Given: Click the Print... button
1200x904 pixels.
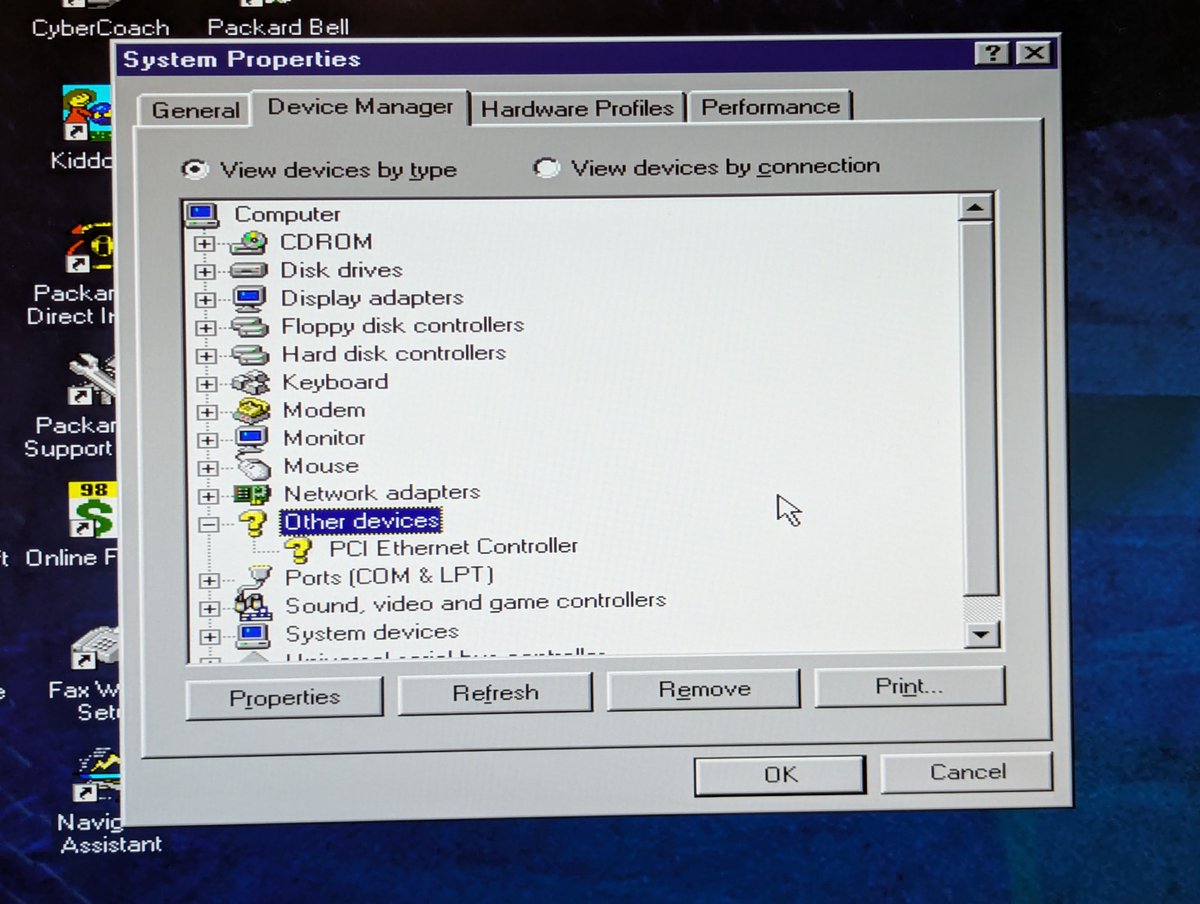Looking at the screenshot, I should pyautogui.click(x=909, y=686).
